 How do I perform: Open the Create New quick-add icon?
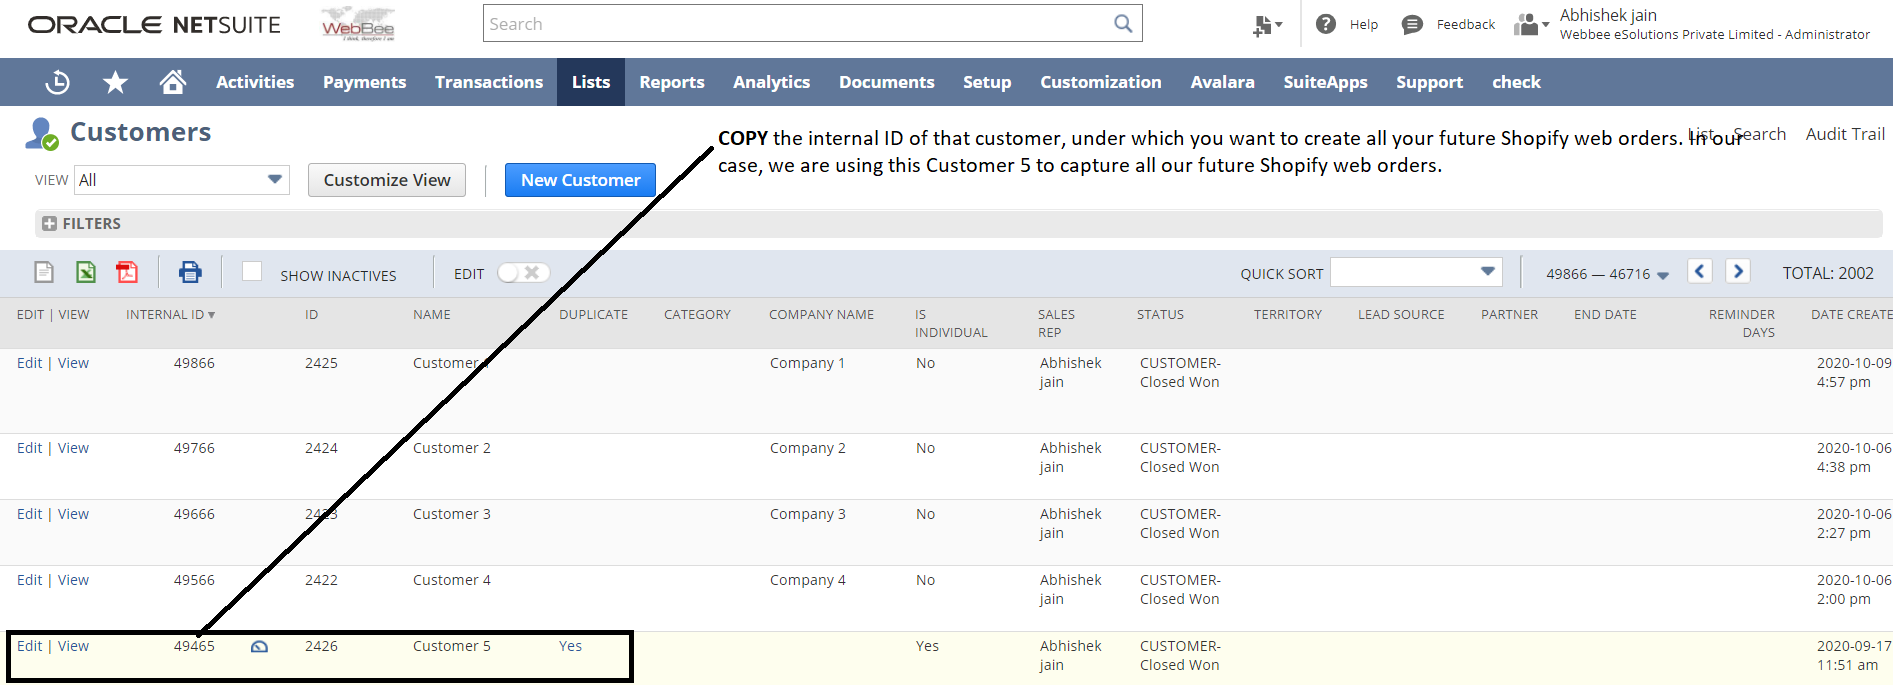tap(1267, 25)
